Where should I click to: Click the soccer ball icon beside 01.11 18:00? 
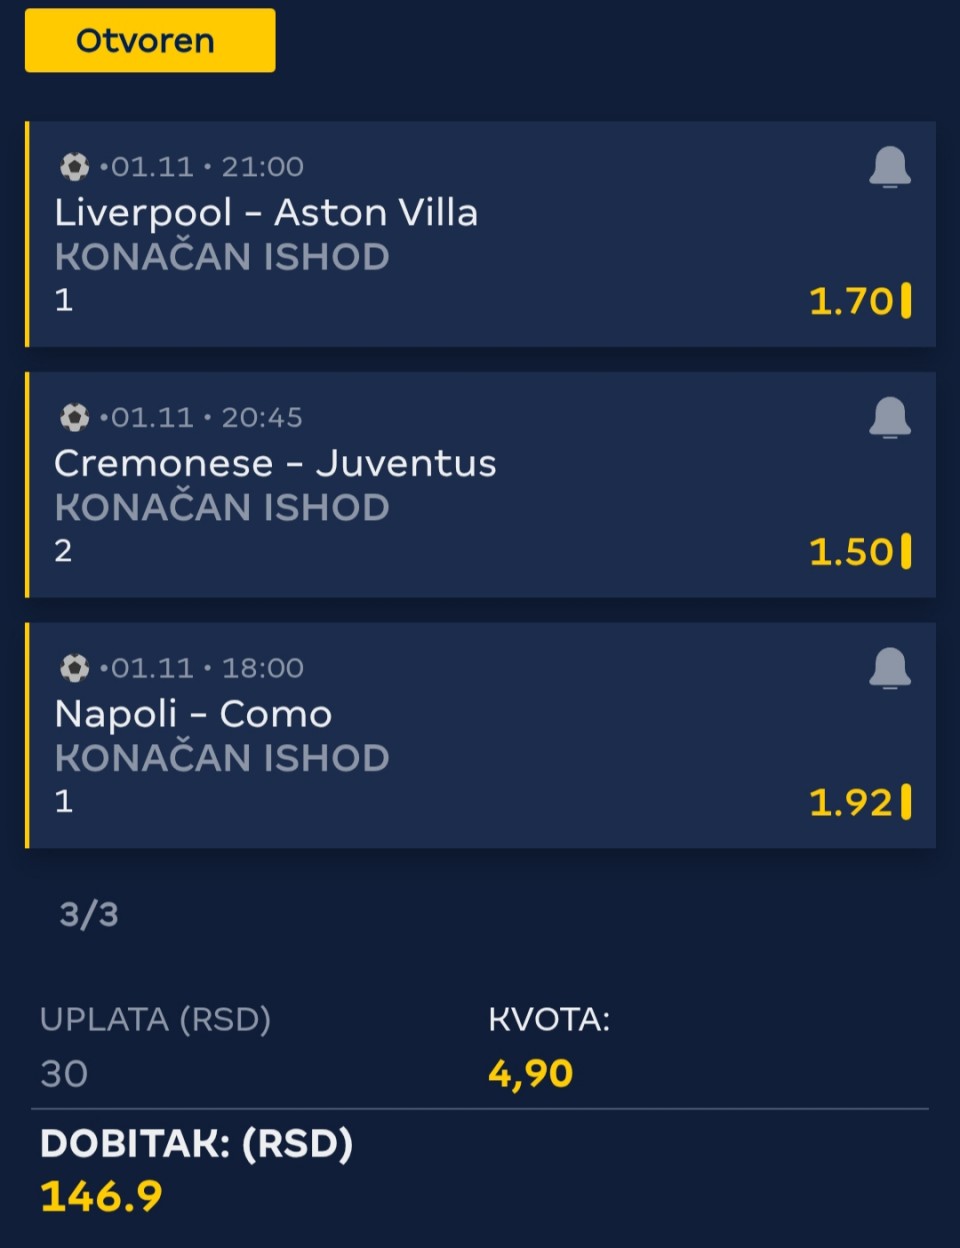(74, 667)
